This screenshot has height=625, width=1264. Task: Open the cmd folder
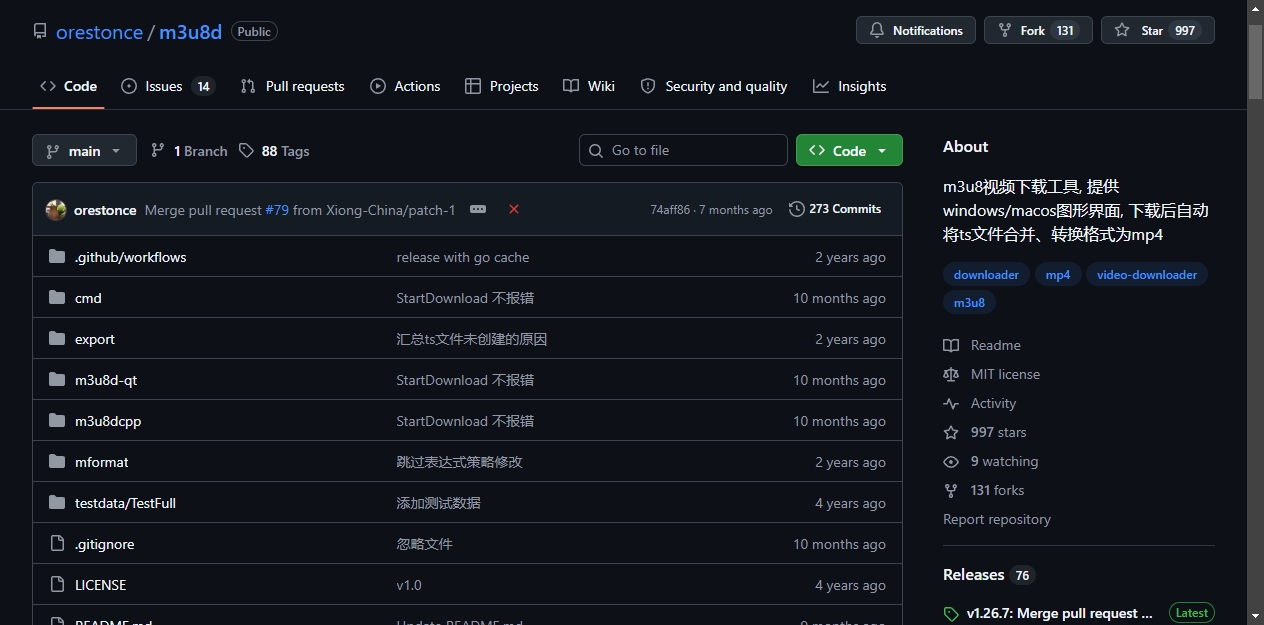coord(88,298)
